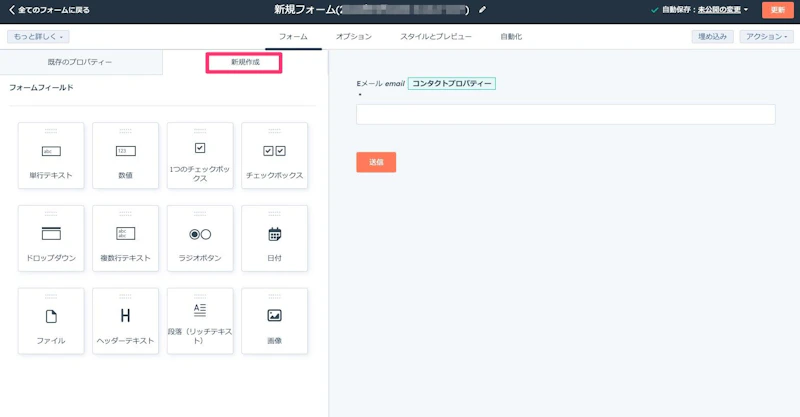
Task: Add the ヘッダーテキスト tile
Action: 126,321
